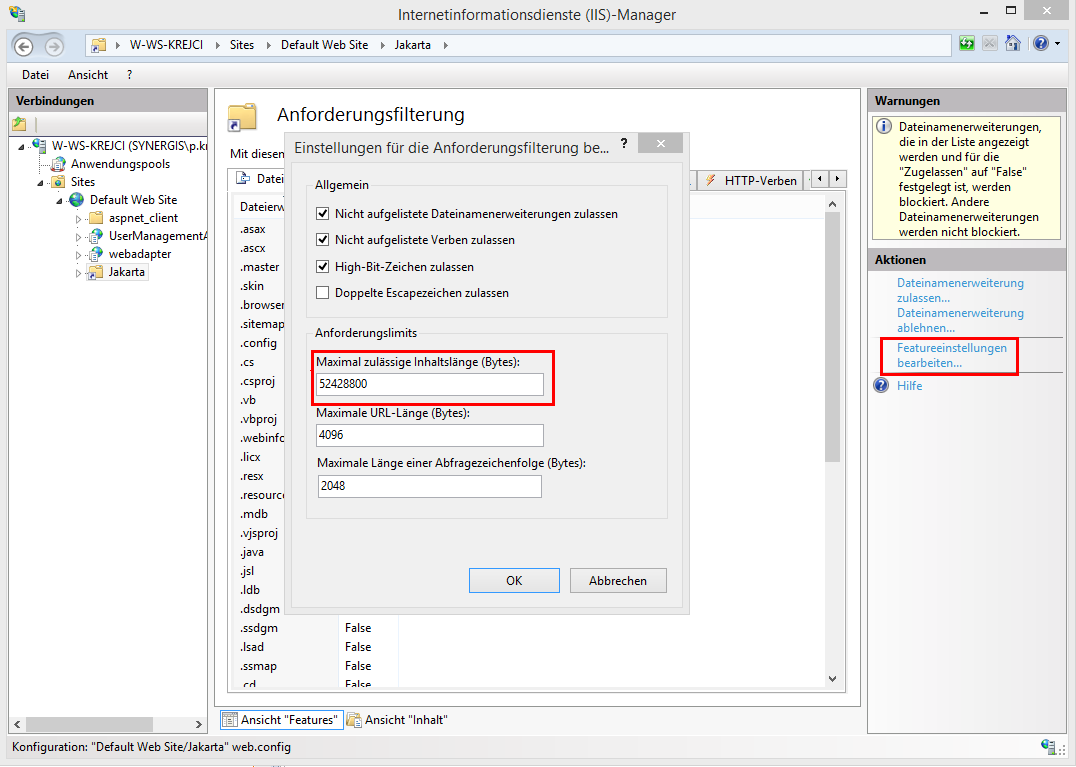Screen dimensions: 1076x767
Task: Open the ? help menu
Action: [x=129, y=75]
